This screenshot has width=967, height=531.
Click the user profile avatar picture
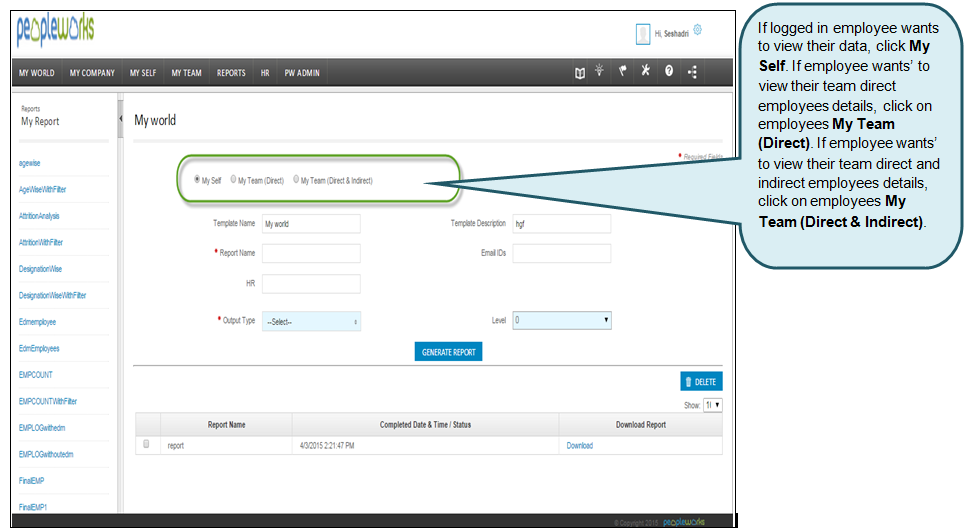643,34
